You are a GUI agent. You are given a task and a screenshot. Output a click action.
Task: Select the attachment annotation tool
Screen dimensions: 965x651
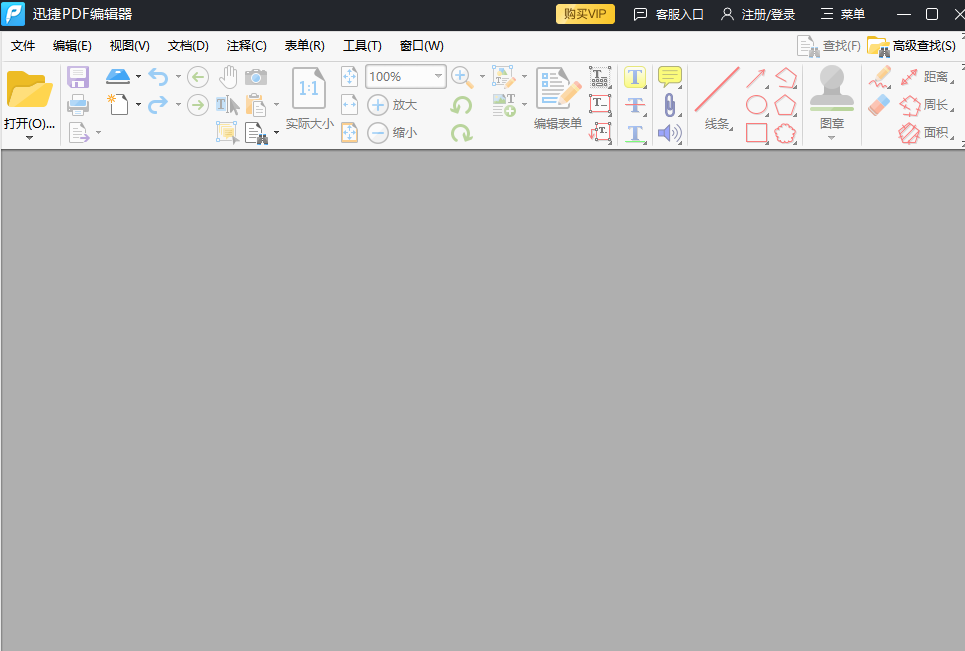coord(669,103)
